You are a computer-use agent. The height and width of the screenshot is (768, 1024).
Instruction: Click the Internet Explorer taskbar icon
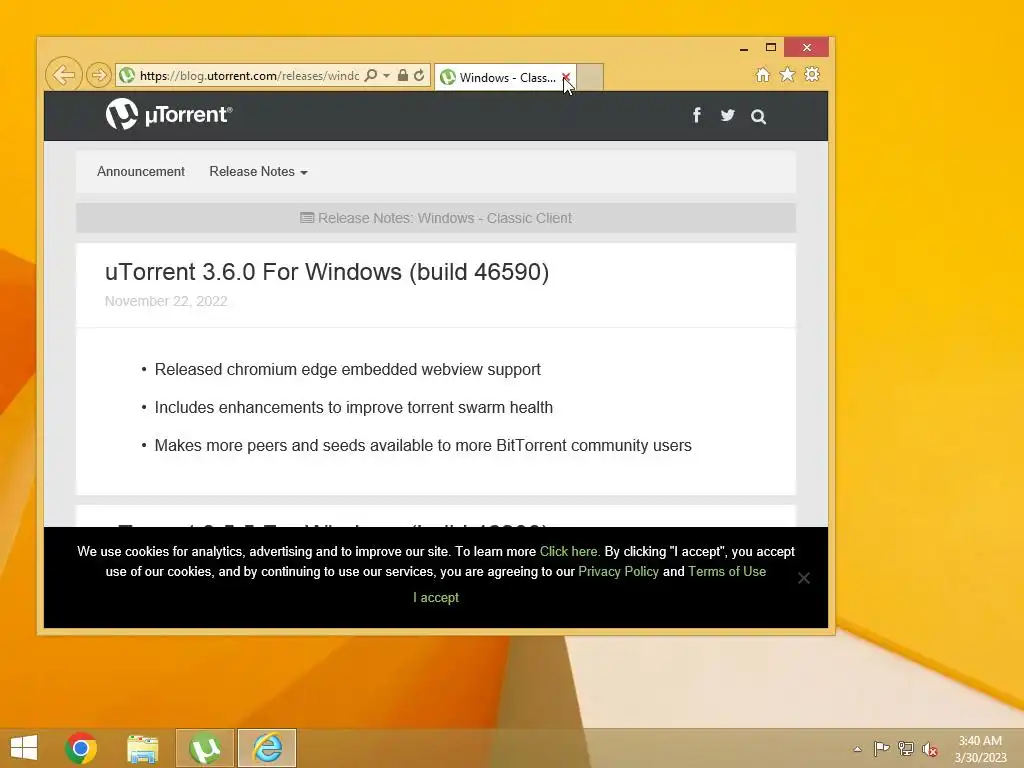(267, 748)
